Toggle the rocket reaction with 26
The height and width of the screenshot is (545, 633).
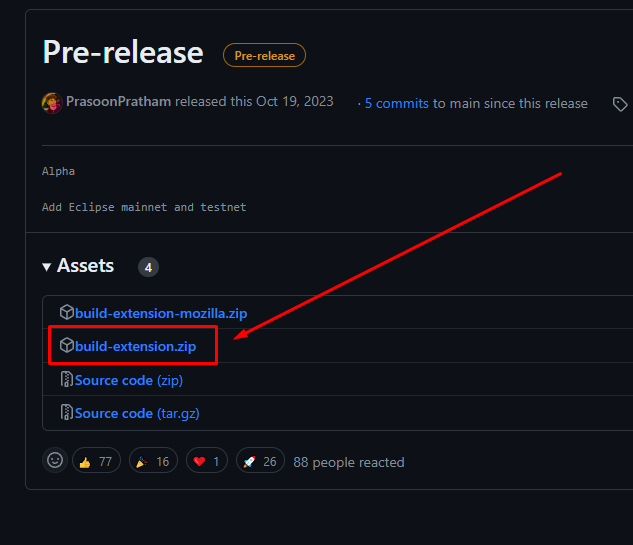(x=260, y=460)
